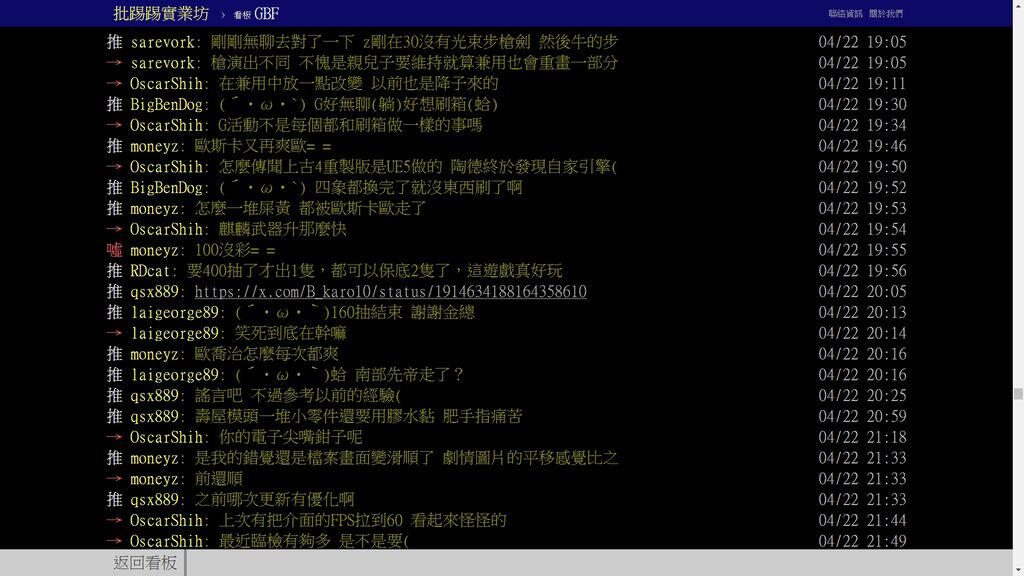Image resolution: width=1024 pixels, height=576 pixels.
Task: Click the 推 tag on RDcat's comment
Action: pyautogui.click(x=115, y=271)
